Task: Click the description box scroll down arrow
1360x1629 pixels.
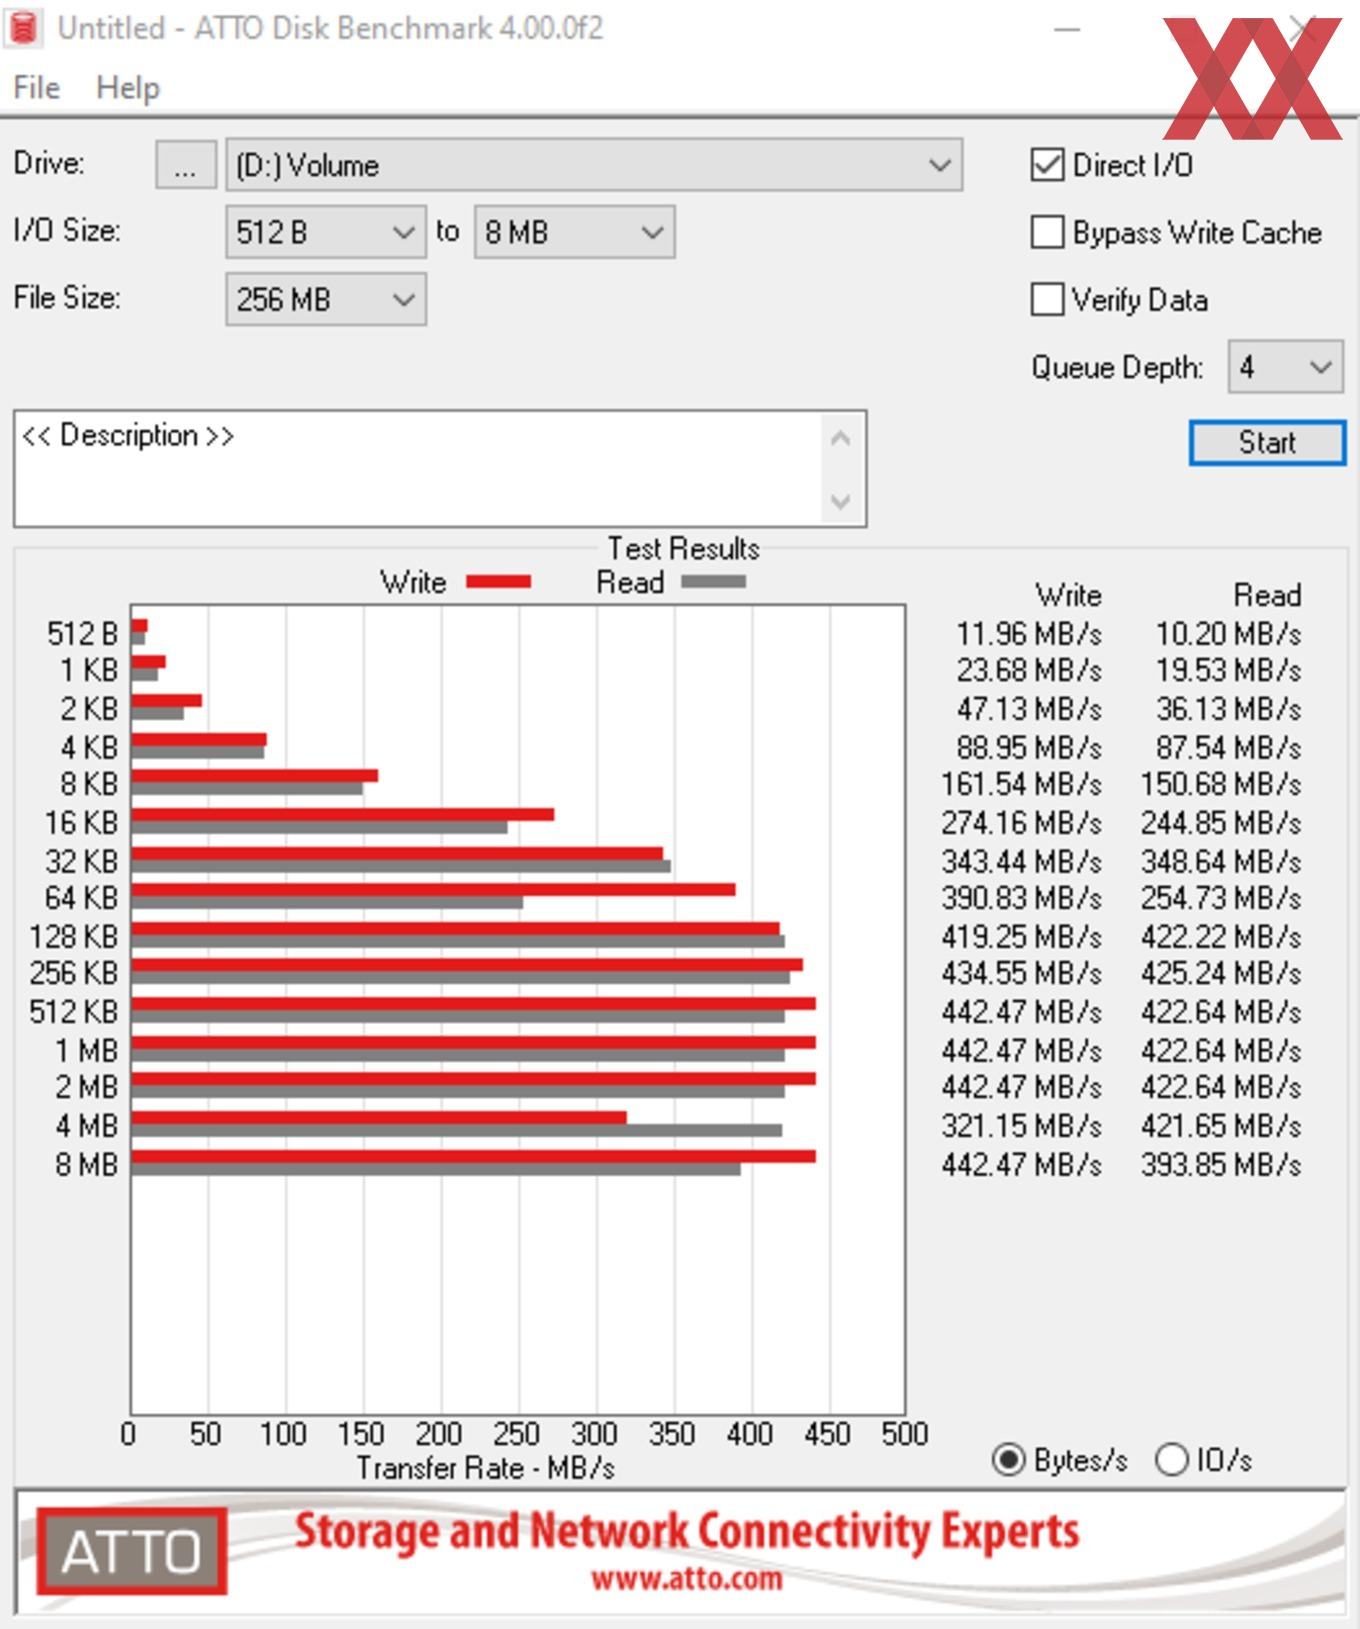Action: point(841,500)
